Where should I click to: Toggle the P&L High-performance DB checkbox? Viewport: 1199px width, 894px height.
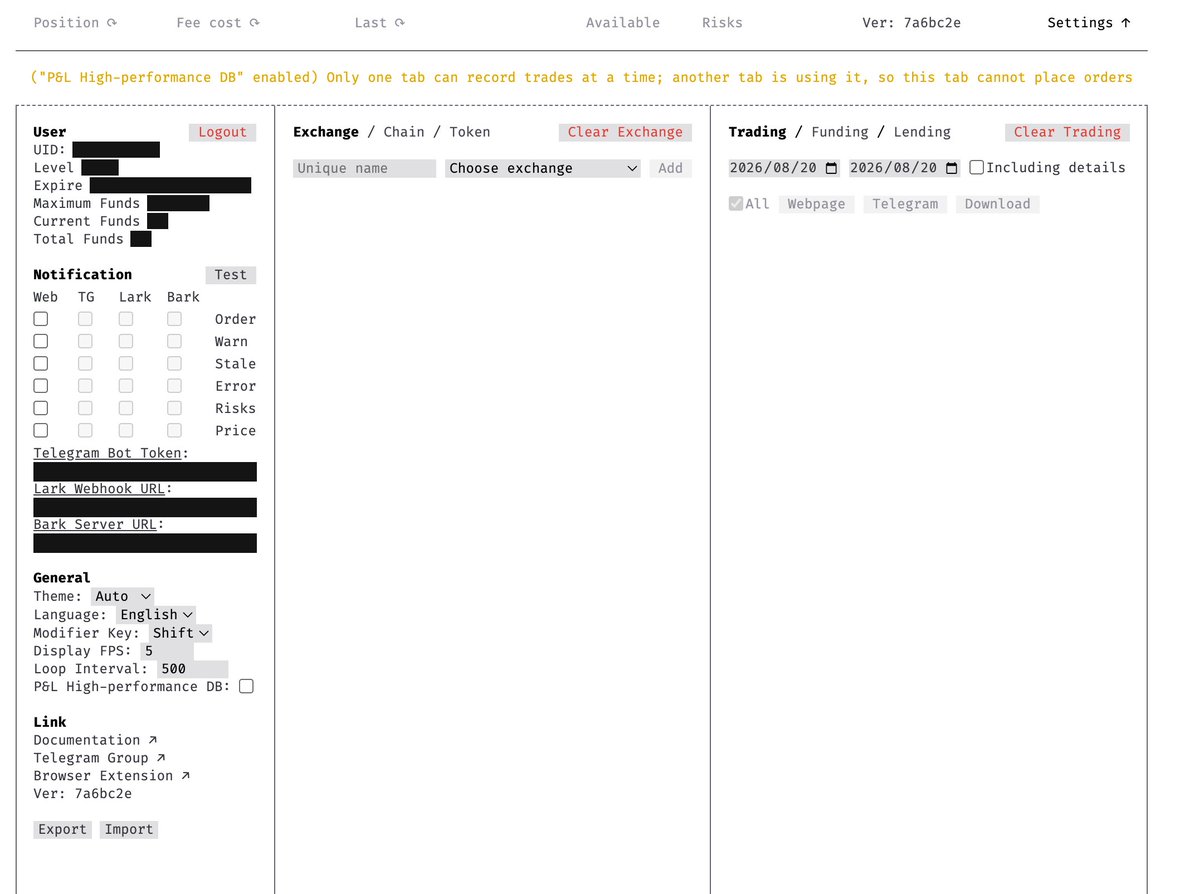pyautogui.click(x=246, y=686)
